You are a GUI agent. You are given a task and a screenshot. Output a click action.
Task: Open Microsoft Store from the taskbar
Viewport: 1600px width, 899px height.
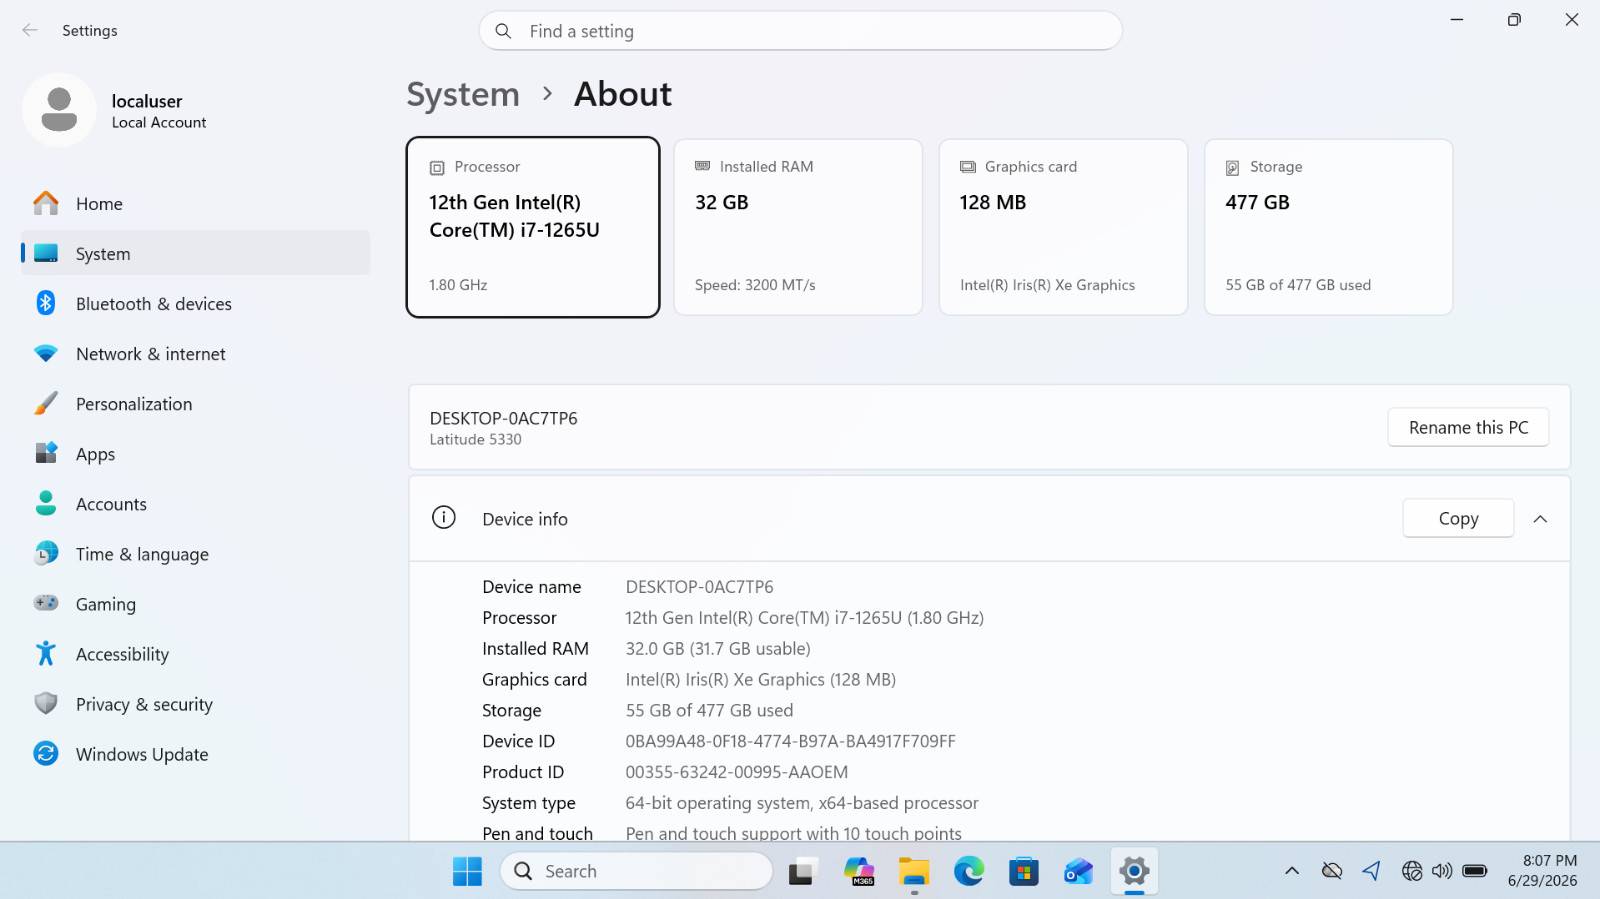[x=1024, y=871]
